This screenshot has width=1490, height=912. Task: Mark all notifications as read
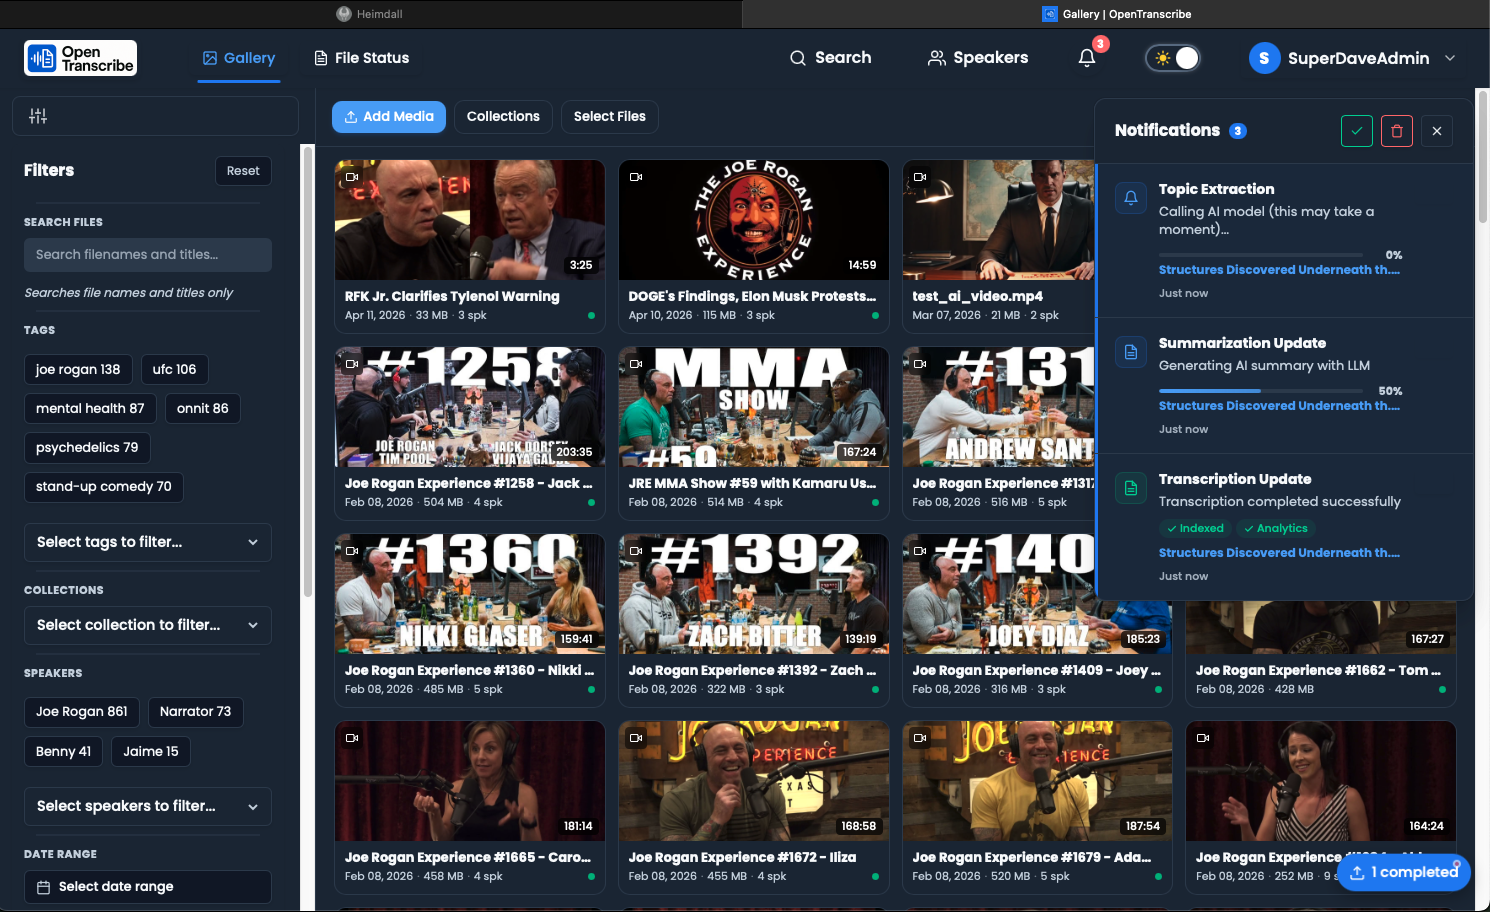point(1357,131)
